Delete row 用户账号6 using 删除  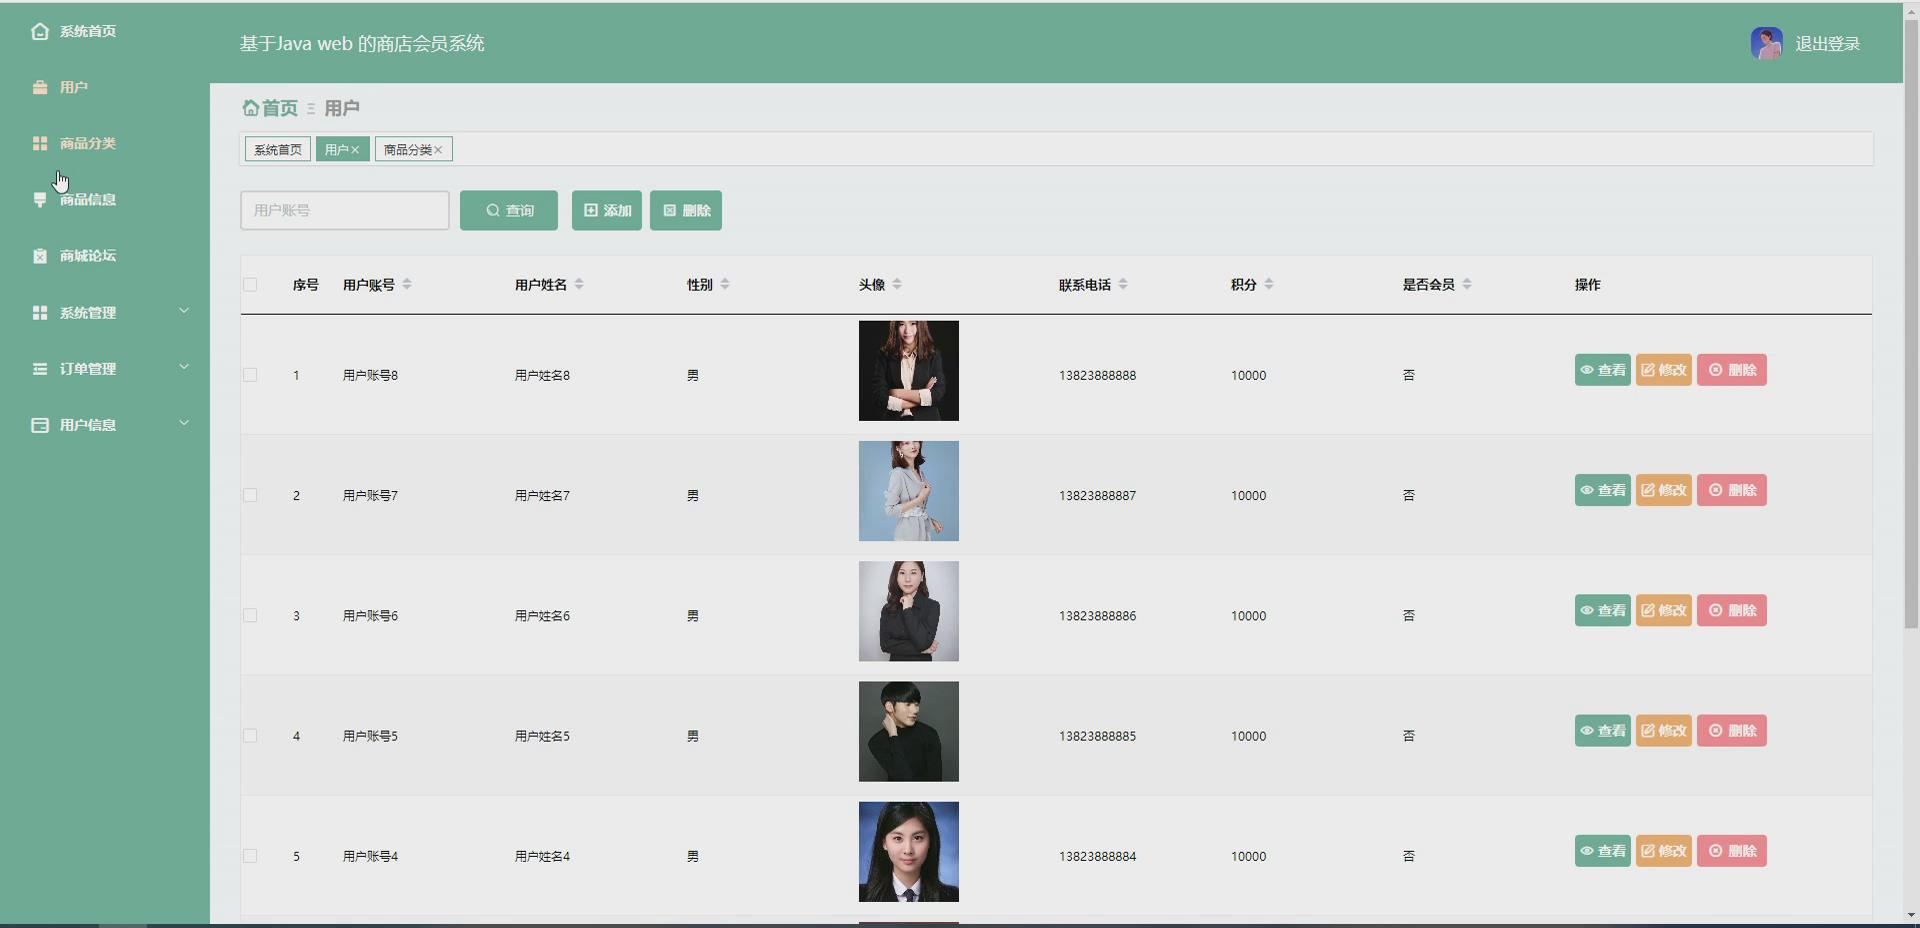[x=1732, y=610]
